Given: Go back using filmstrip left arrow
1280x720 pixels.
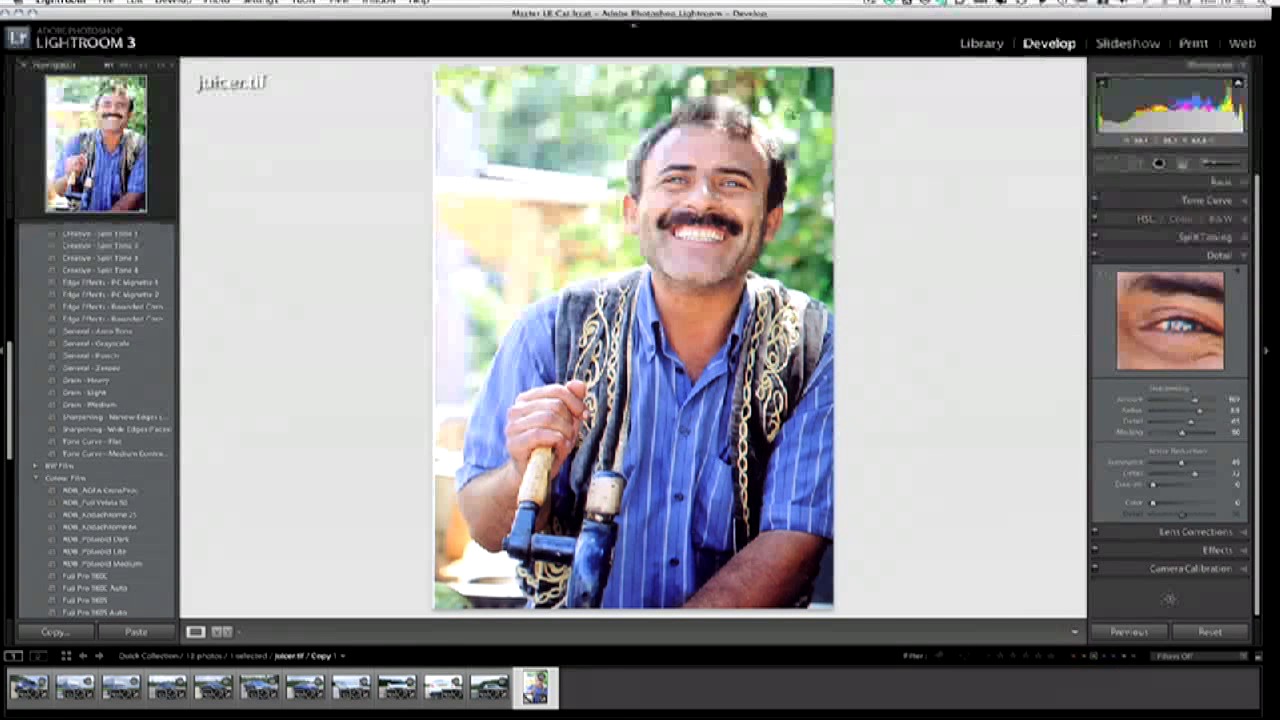Looking at the screenshot, I should (83, 656).
